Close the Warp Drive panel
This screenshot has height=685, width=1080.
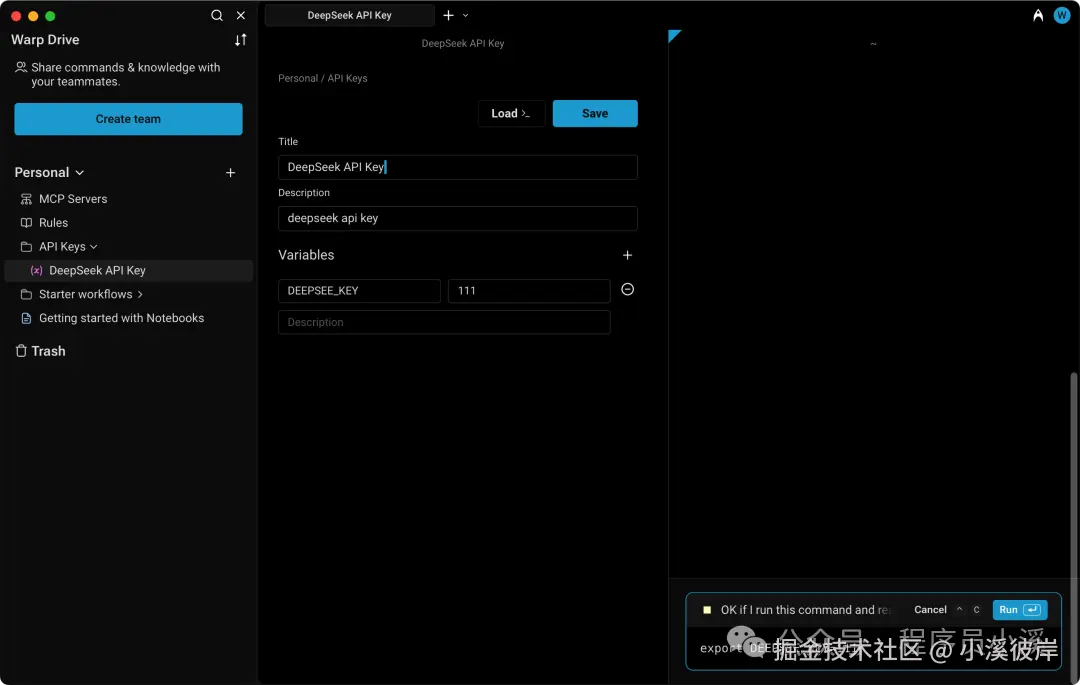(241, 15)
